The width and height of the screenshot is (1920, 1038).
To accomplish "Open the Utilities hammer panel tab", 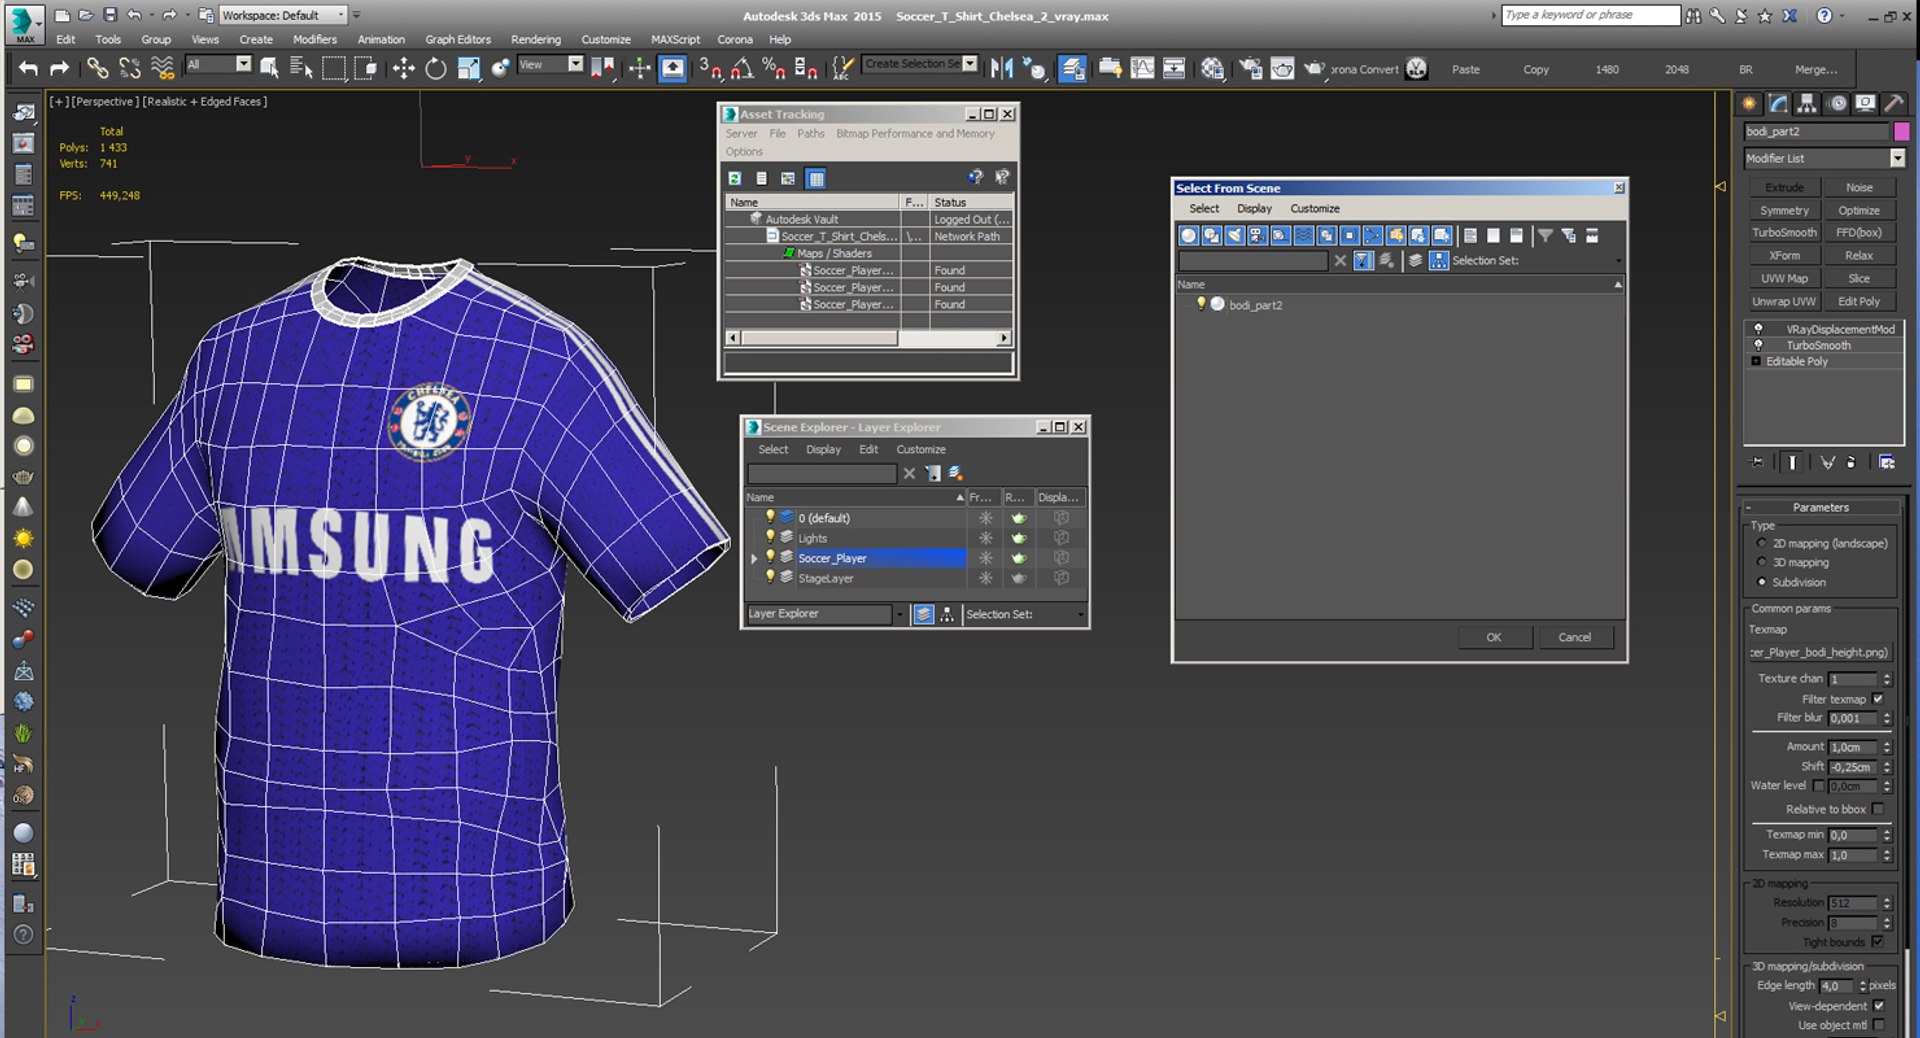I will pyautogui.click(x=1894, y=103).
